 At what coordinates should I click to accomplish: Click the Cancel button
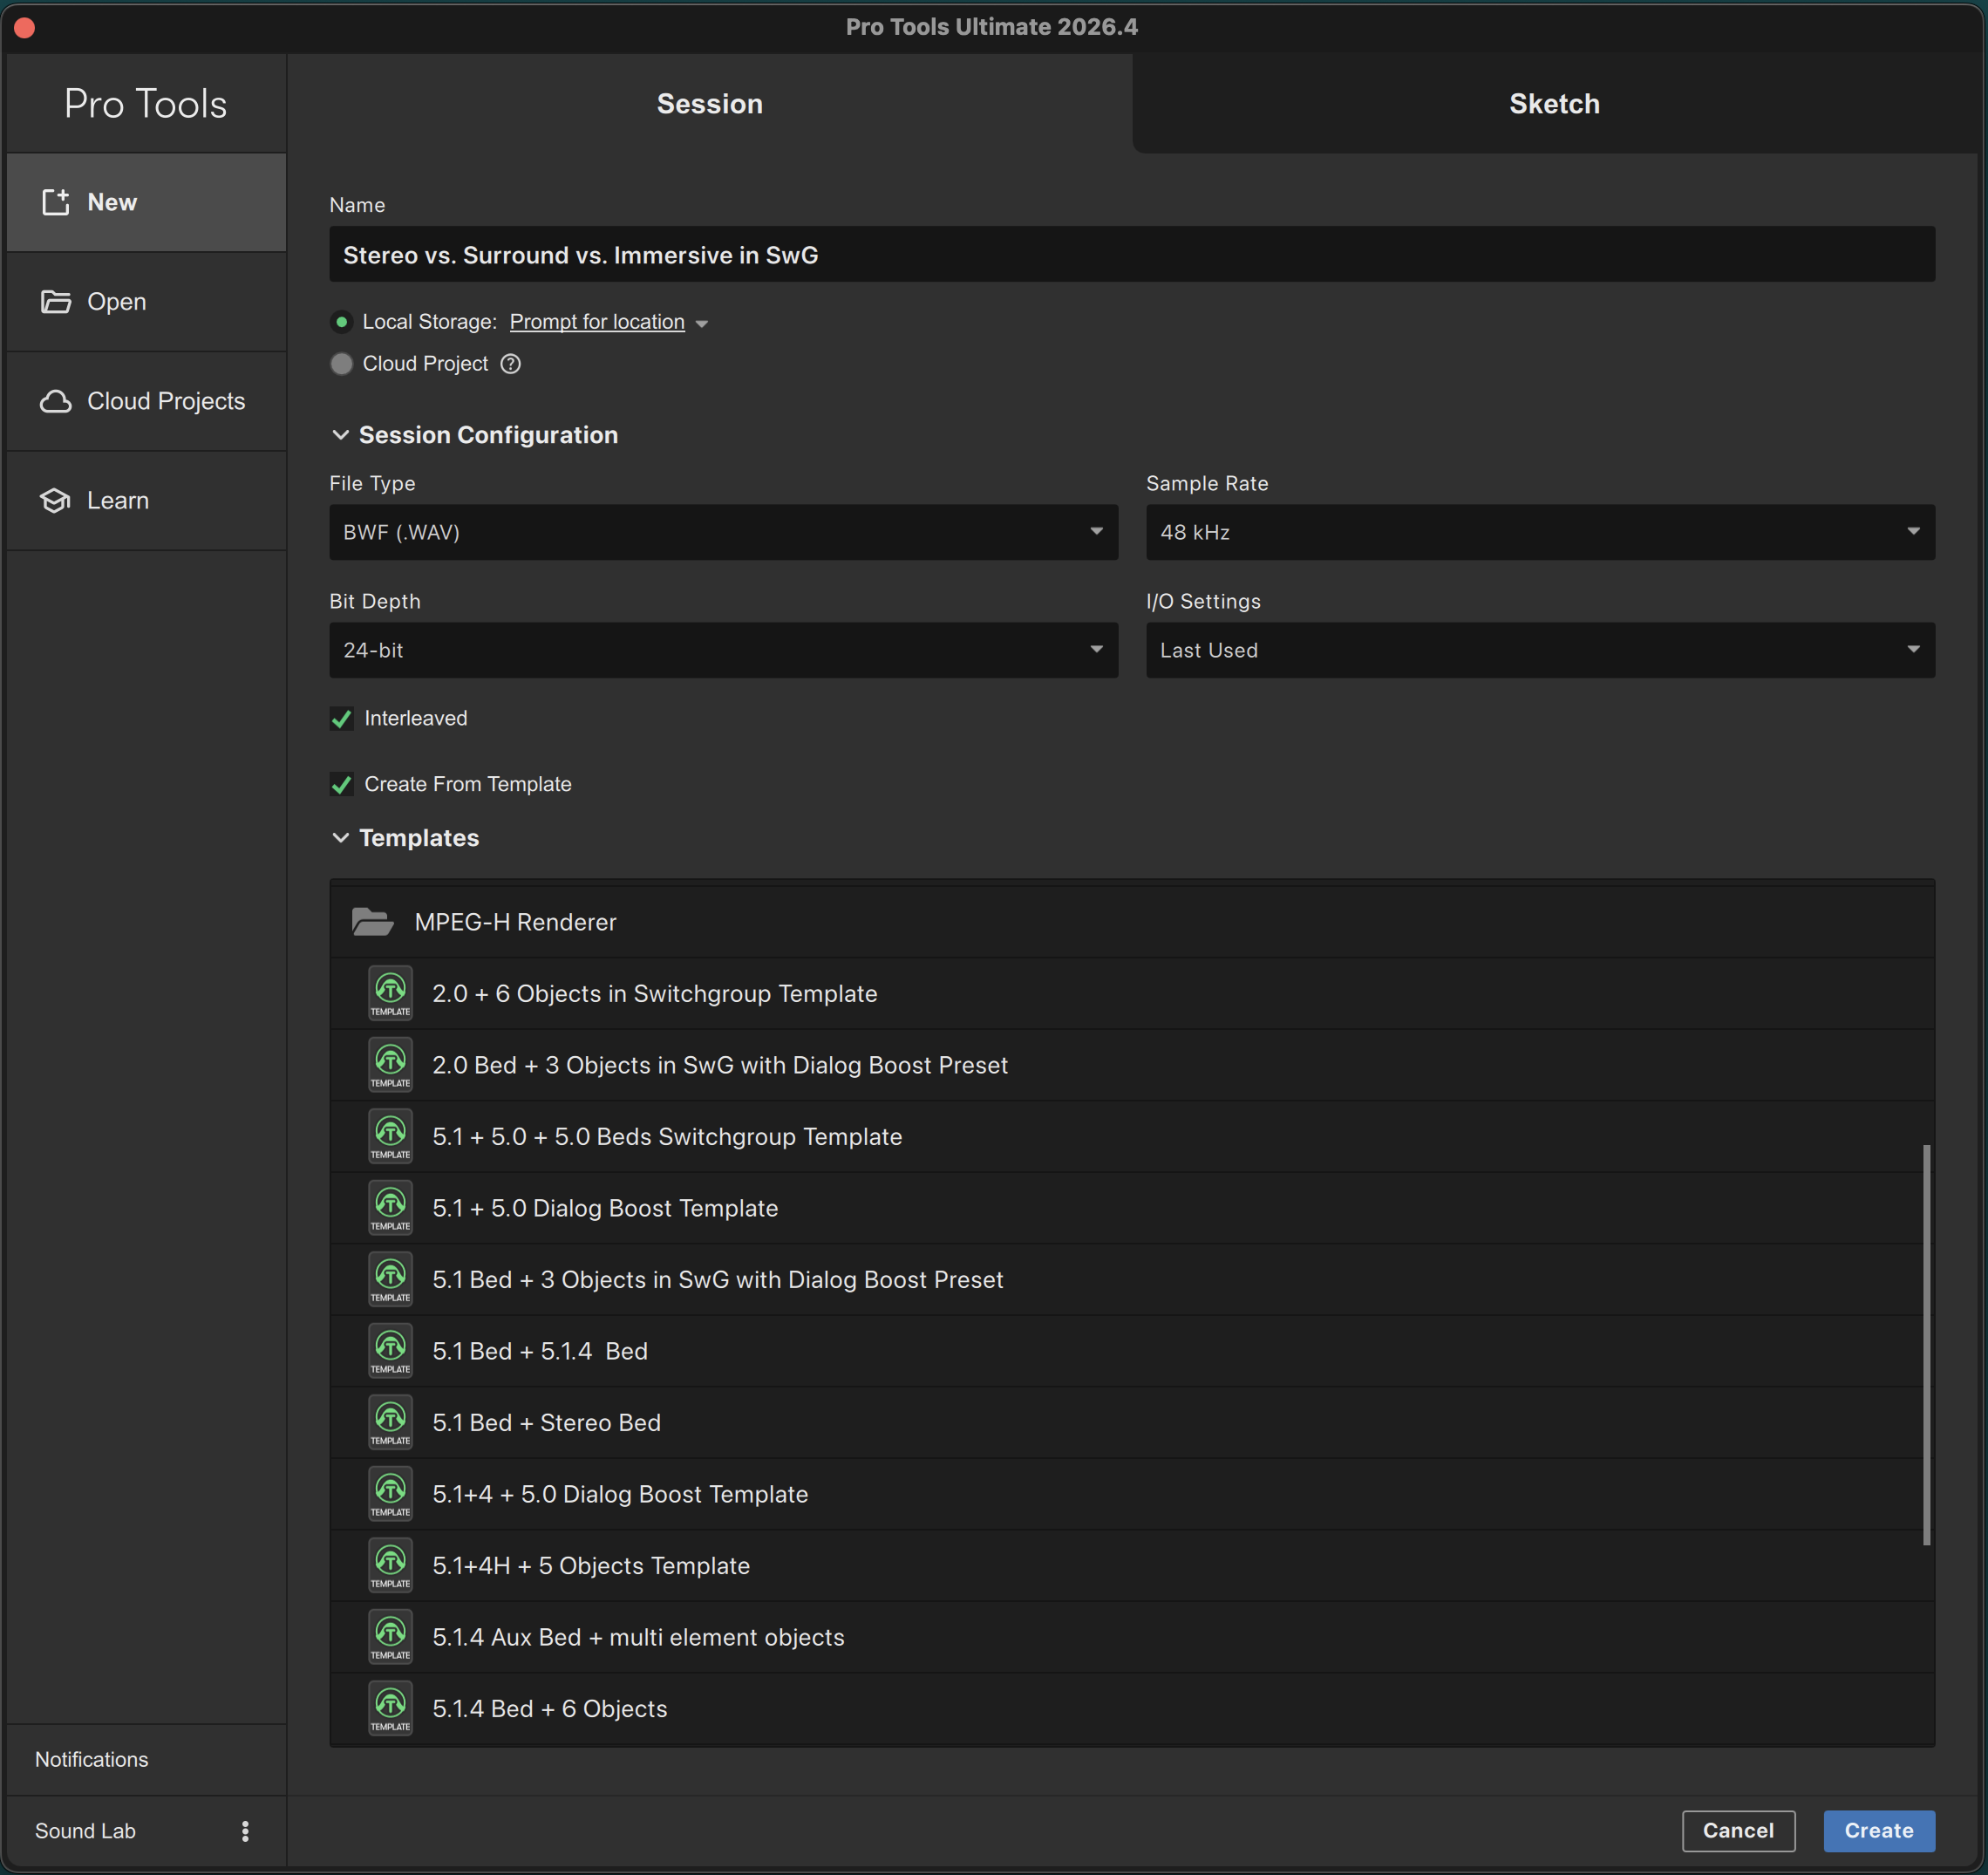[x=1738, y=1831]
